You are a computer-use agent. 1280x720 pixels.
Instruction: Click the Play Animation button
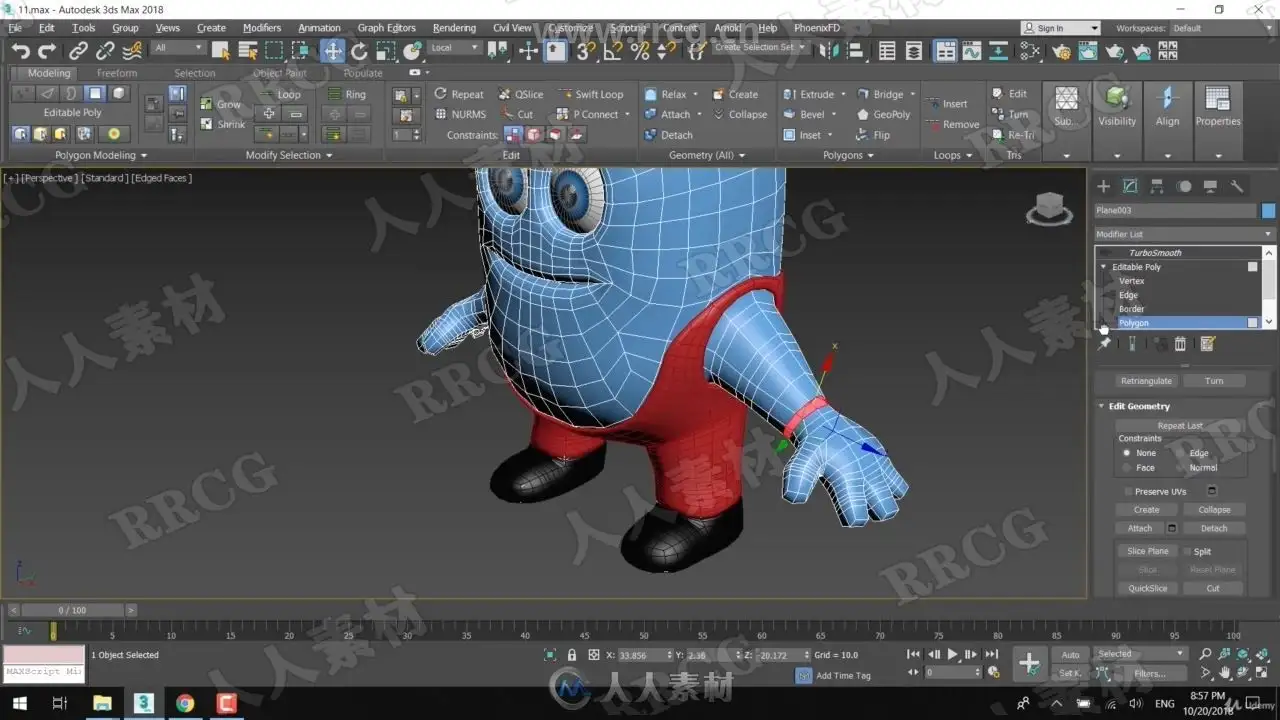(952, 655)
